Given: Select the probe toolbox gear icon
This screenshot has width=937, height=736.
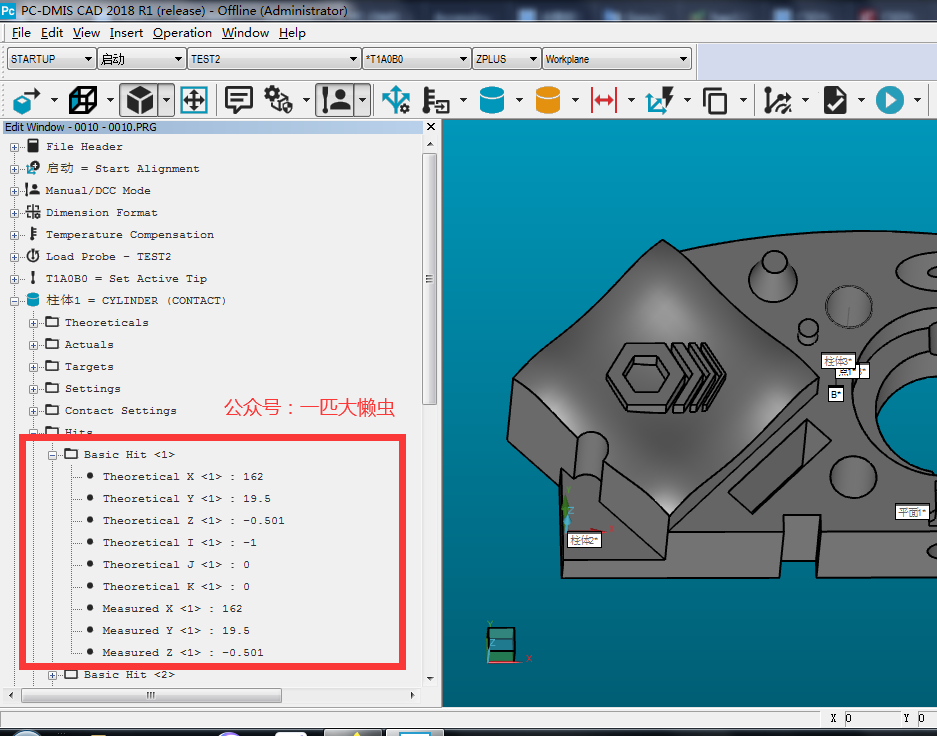Looking at the screenshot, I should [278, 100].
